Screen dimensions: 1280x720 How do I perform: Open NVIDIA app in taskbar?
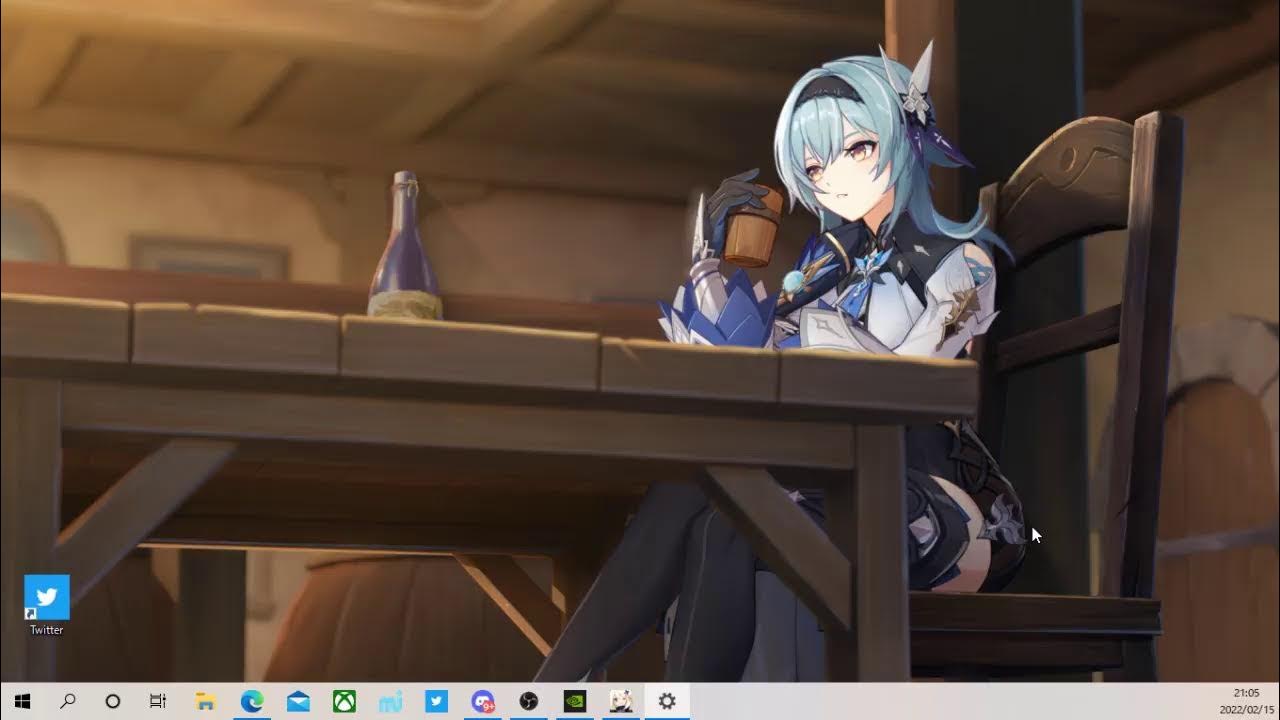coord(575,702)
